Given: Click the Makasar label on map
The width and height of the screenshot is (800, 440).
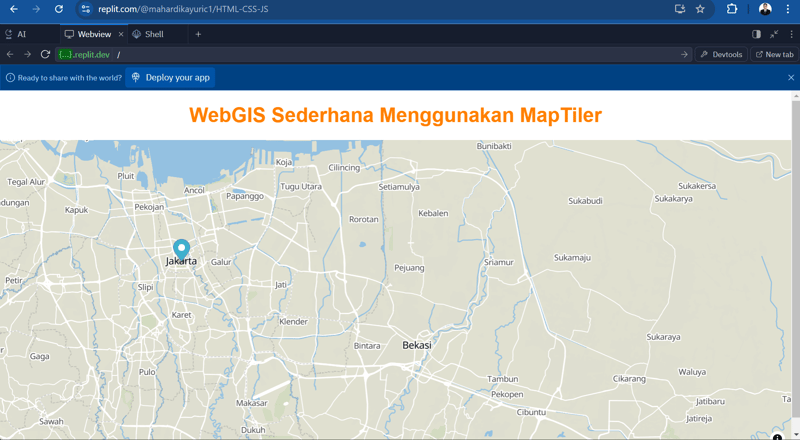Looking at the screenshot, I should click(x=252, y=403).
